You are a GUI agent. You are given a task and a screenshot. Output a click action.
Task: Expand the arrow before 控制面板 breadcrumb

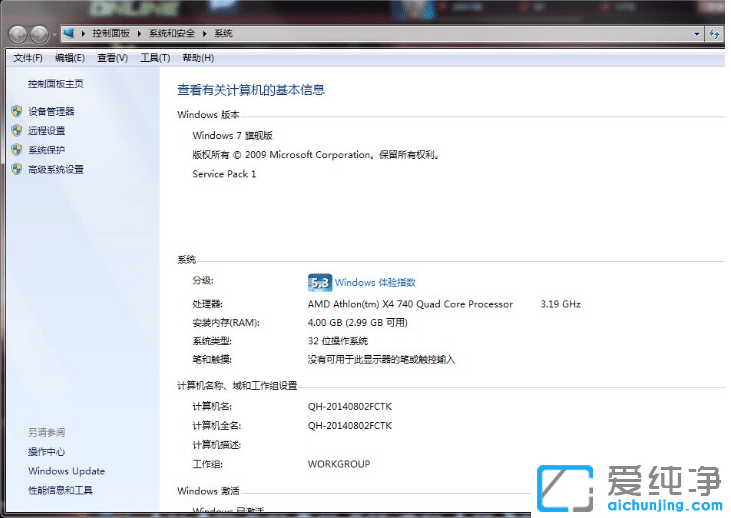[83, 34]
